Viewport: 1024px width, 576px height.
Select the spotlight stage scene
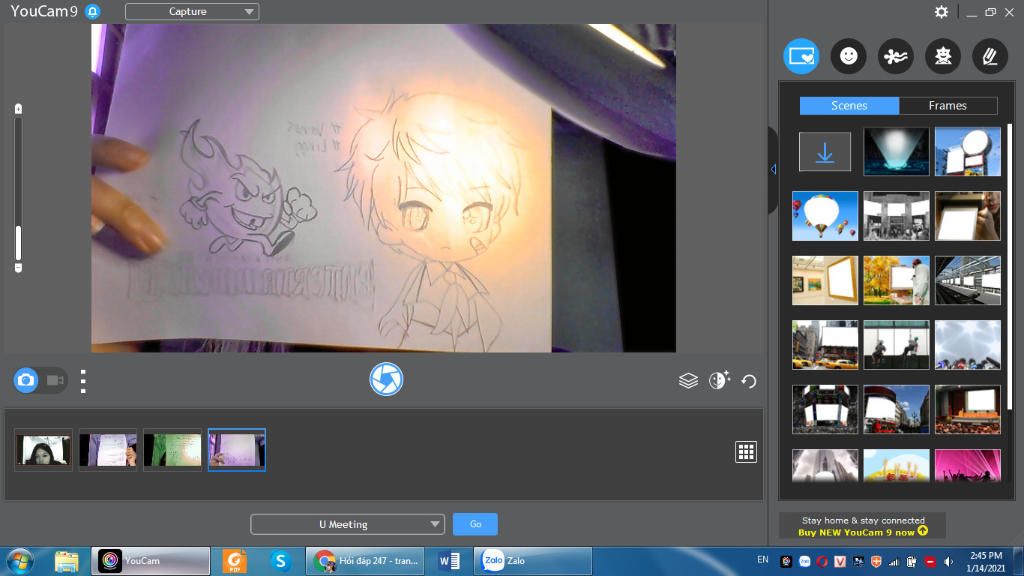coord(896,152)
